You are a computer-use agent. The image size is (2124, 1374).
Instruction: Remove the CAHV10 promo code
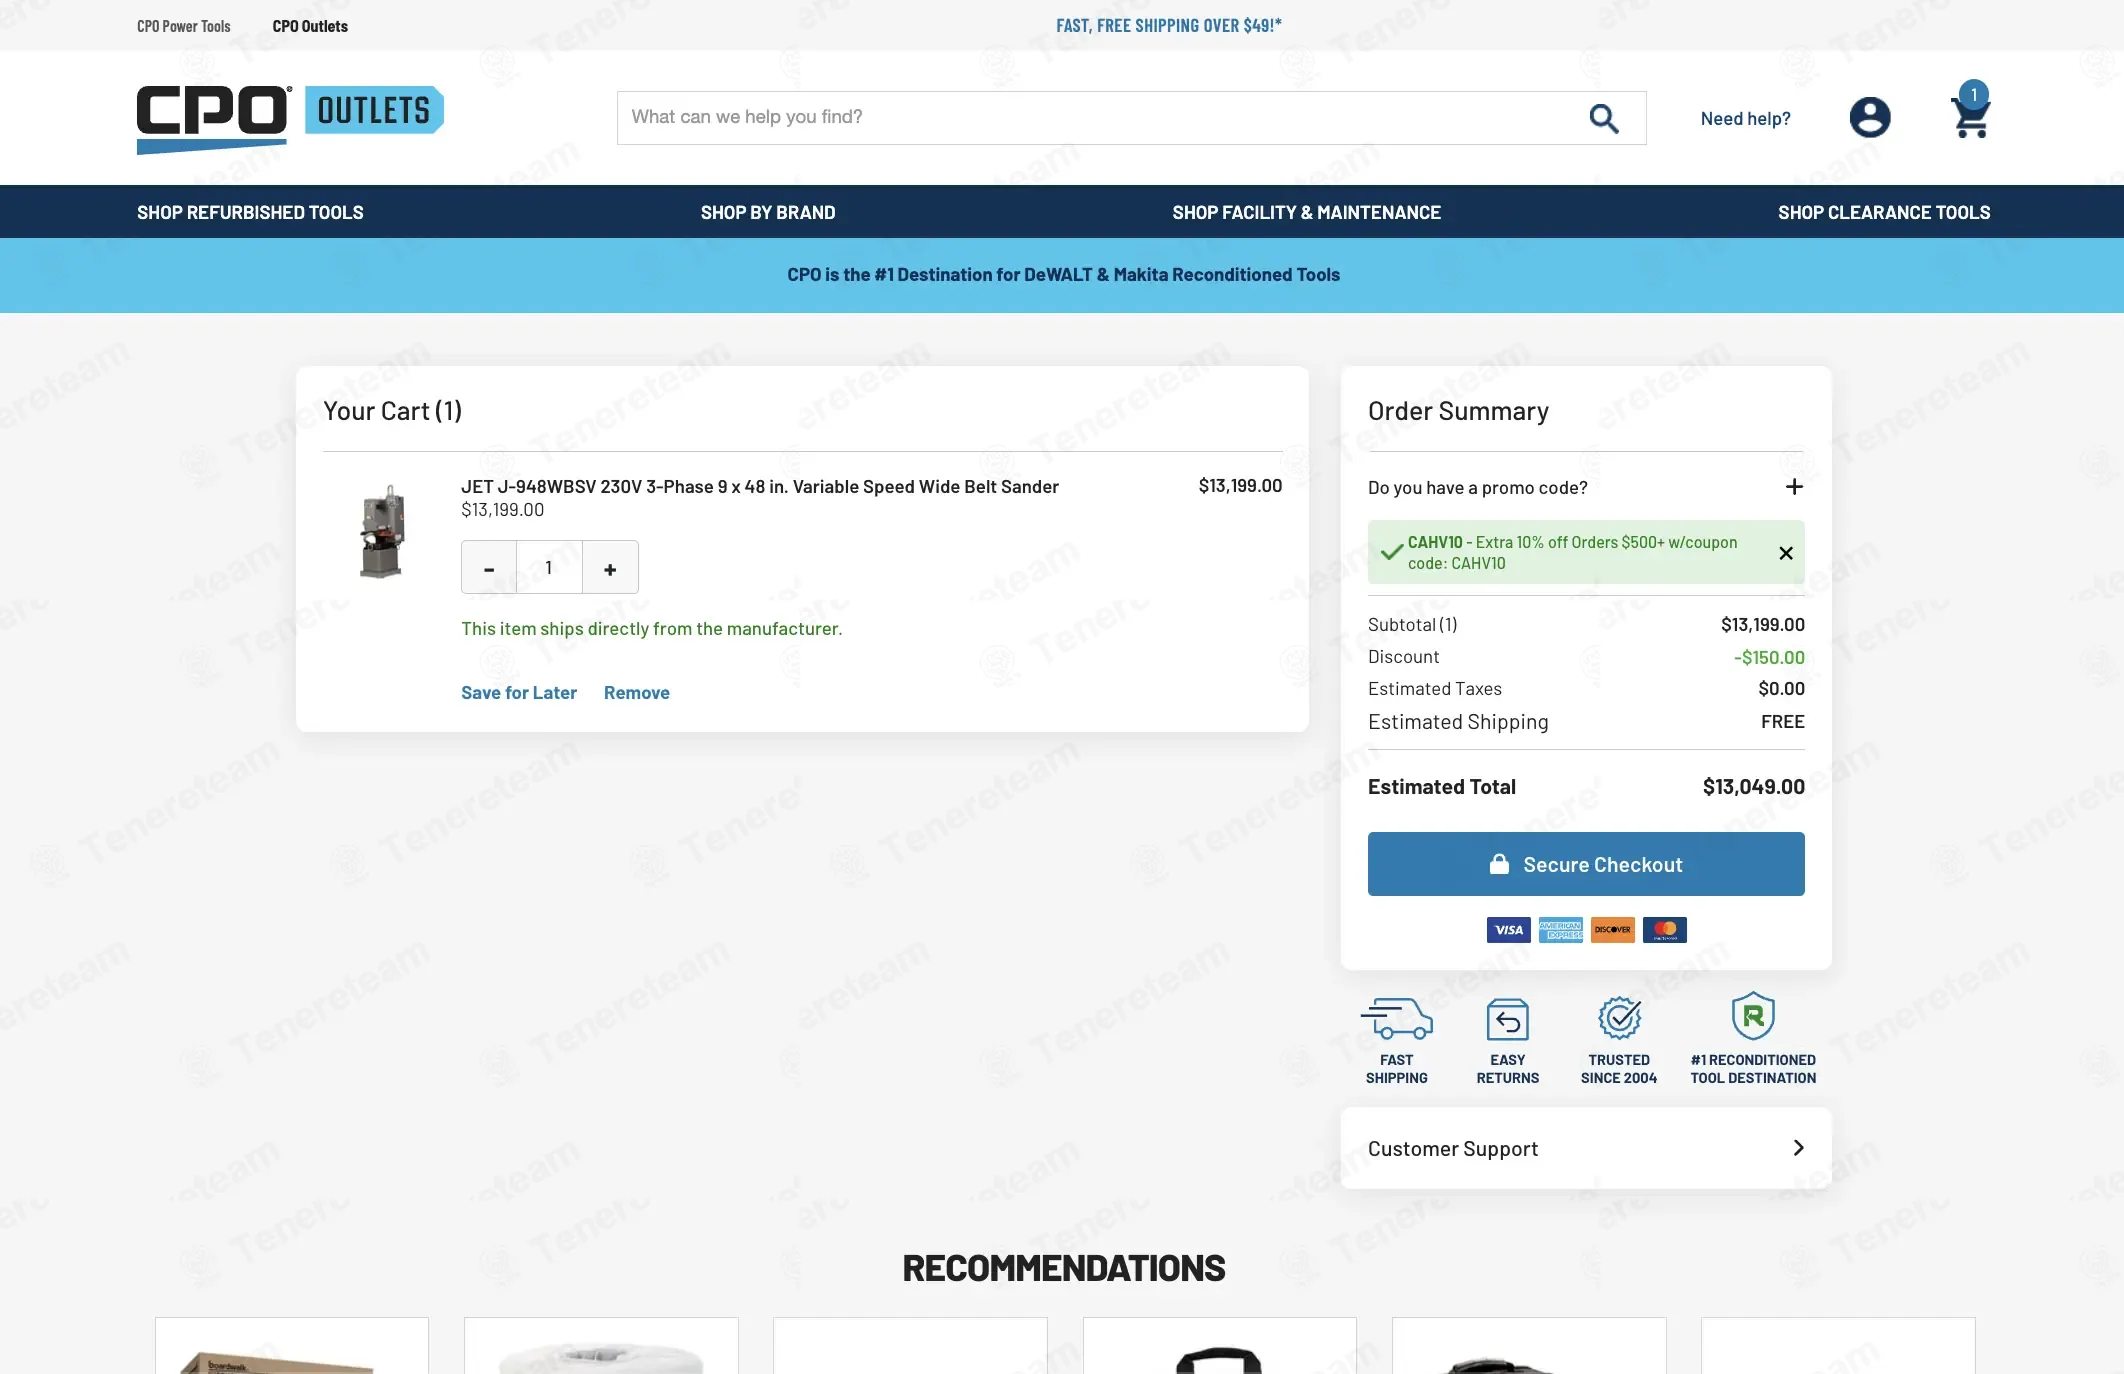pyautogui.click(x=1786, y=553)
